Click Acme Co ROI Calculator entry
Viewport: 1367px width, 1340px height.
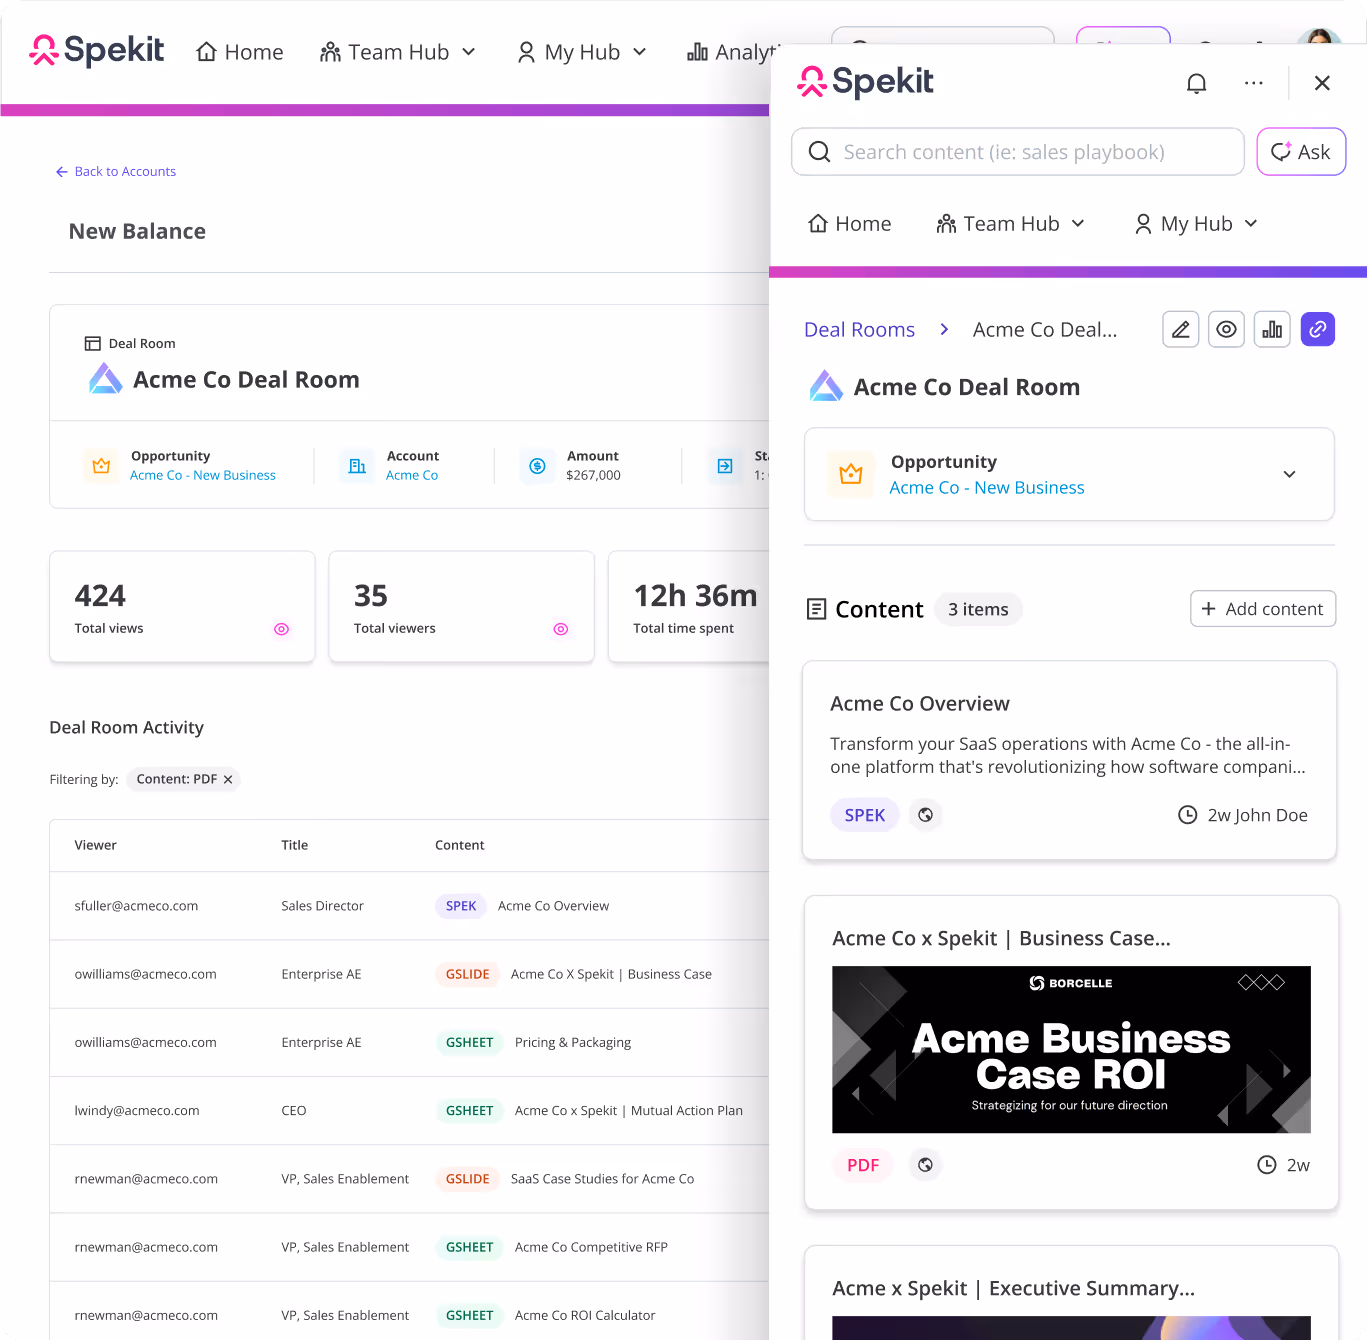585,1315
